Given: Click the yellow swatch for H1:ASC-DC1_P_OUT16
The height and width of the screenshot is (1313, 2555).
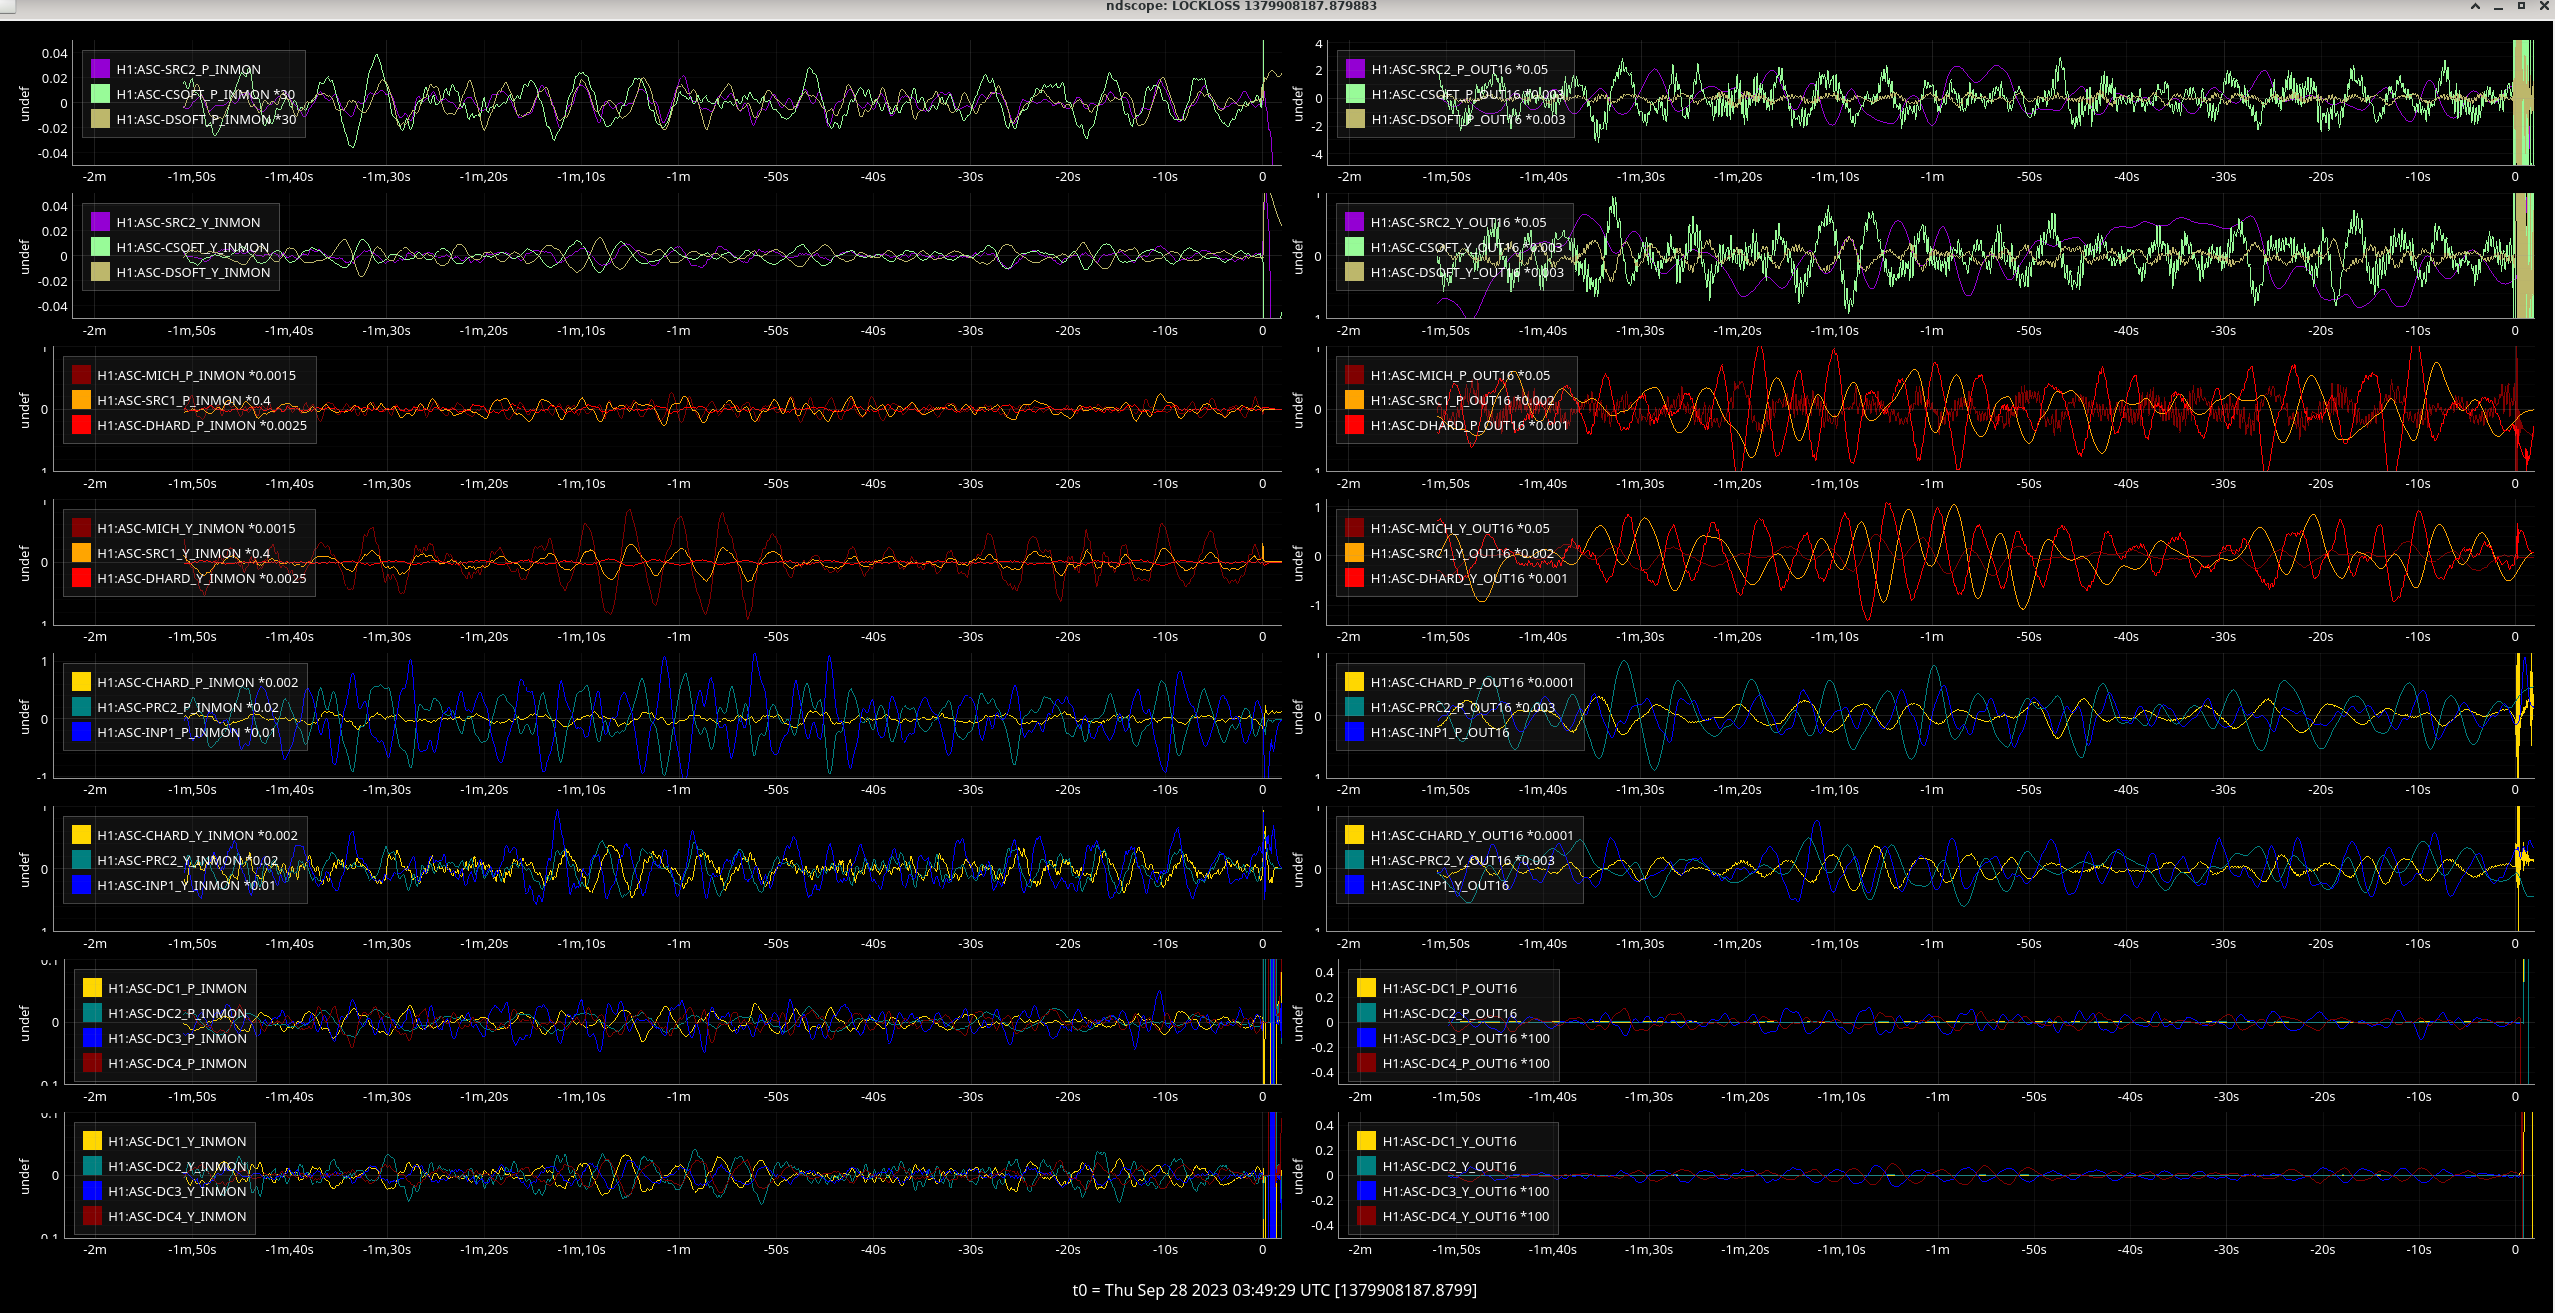Looking at the screenshot, I should (1366, 988).
